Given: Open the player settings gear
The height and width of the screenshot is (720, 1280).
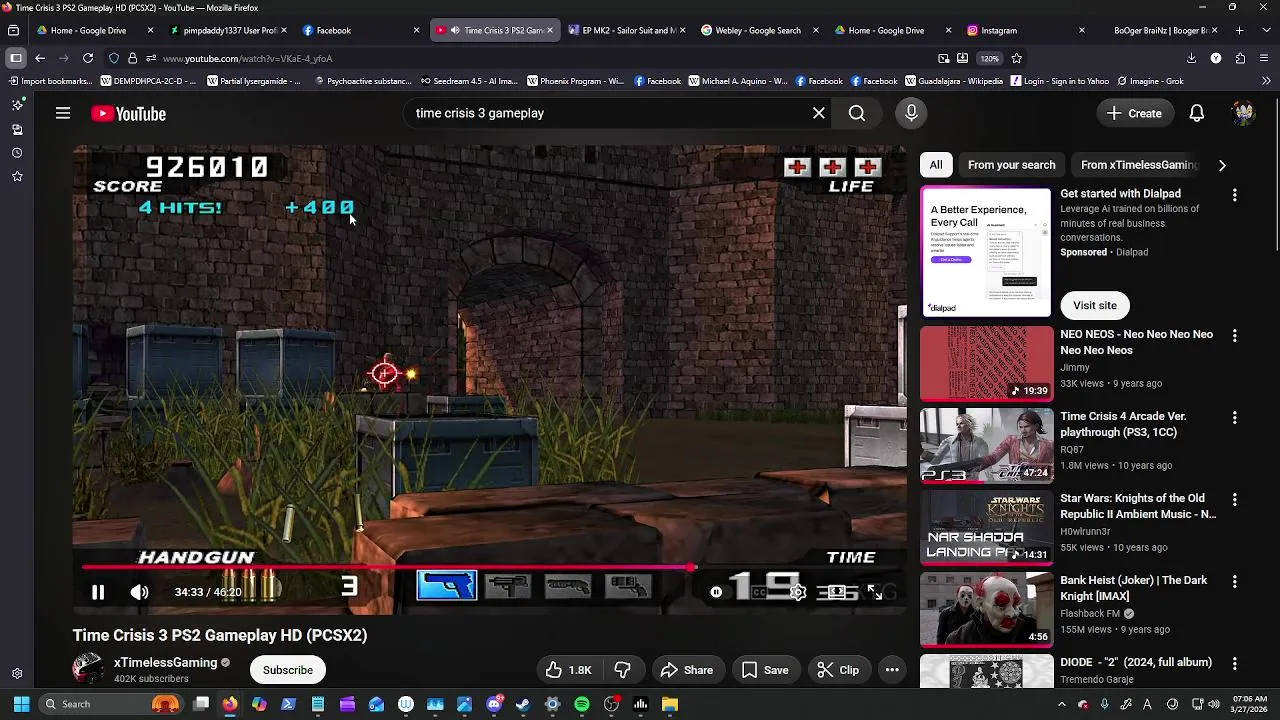Looking at the screenshot, I should click(x=797, y=592).
